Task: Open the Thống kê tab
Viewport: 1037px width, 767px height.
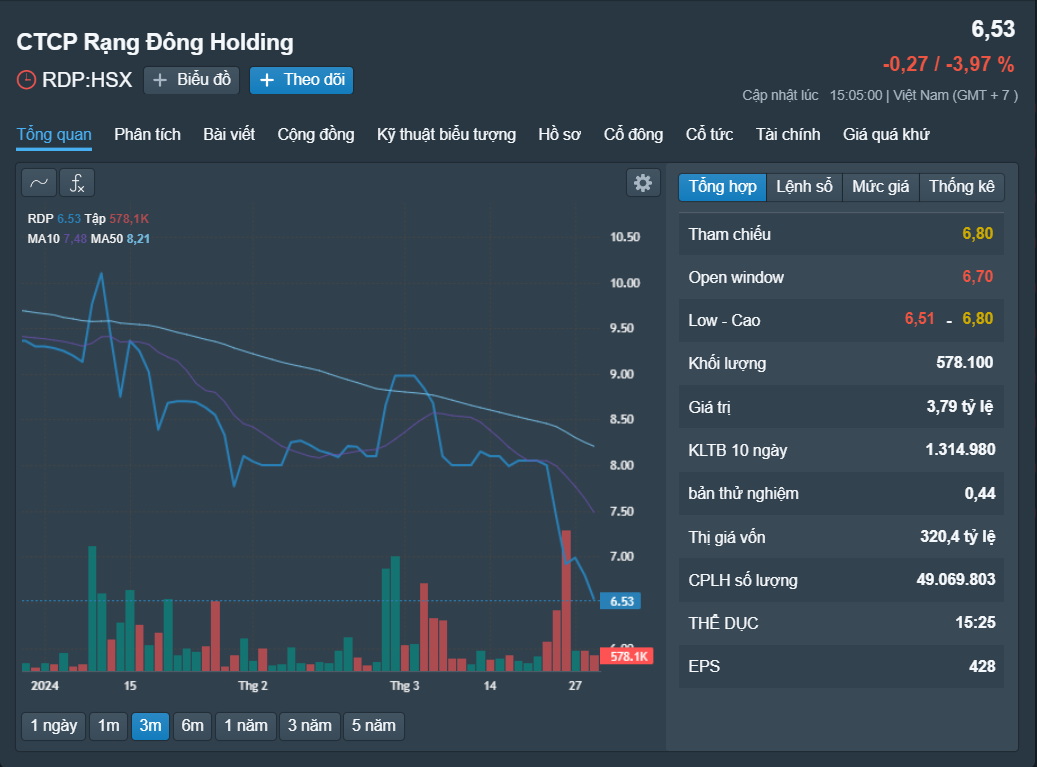Action: coord(962,187)
